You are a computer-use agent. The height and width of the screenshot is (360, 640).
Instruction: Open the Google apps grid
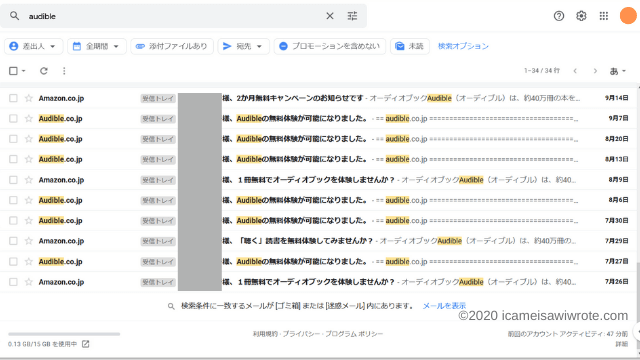click(x=604, y=16)
